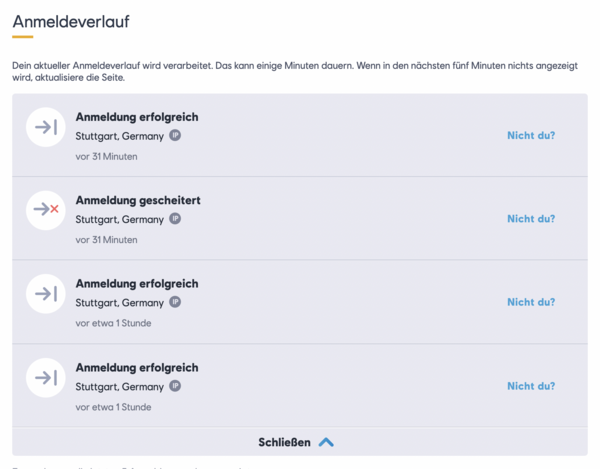This screenshot has height=469, width=600.
Task: Click the 'vor 31 Minuten' timestamp on failed entry
Action: [106, 240]
